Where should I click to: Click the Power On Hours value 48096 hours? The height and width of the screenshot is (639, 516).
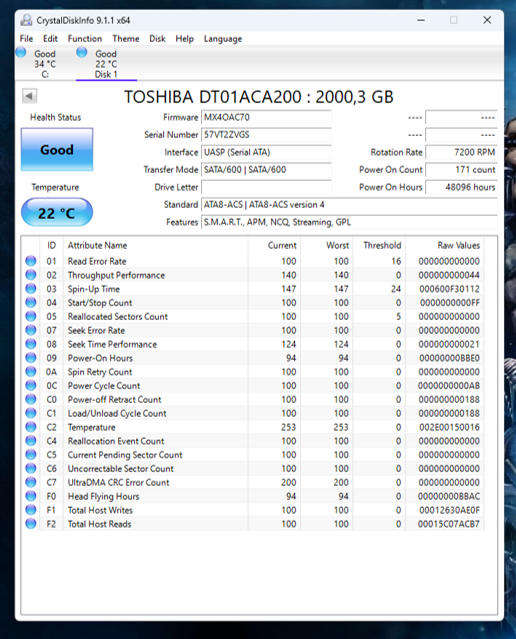point(461,187)
